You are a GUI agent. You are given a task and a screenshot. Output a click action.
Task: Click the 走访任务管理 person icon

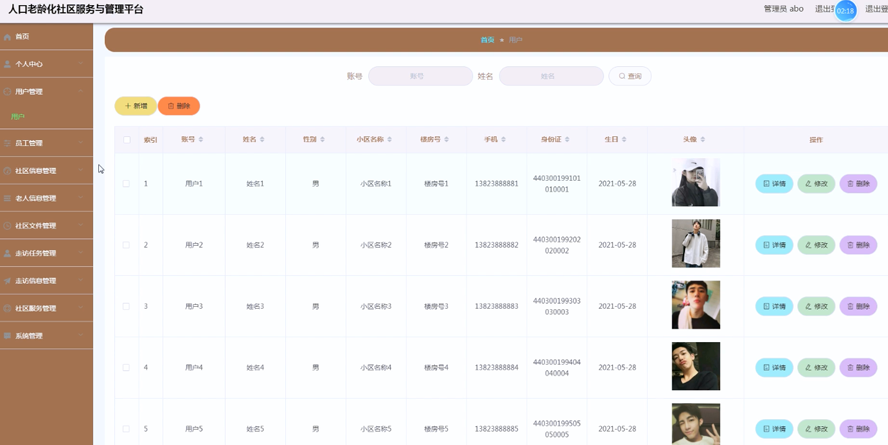(x=7, y=254)
